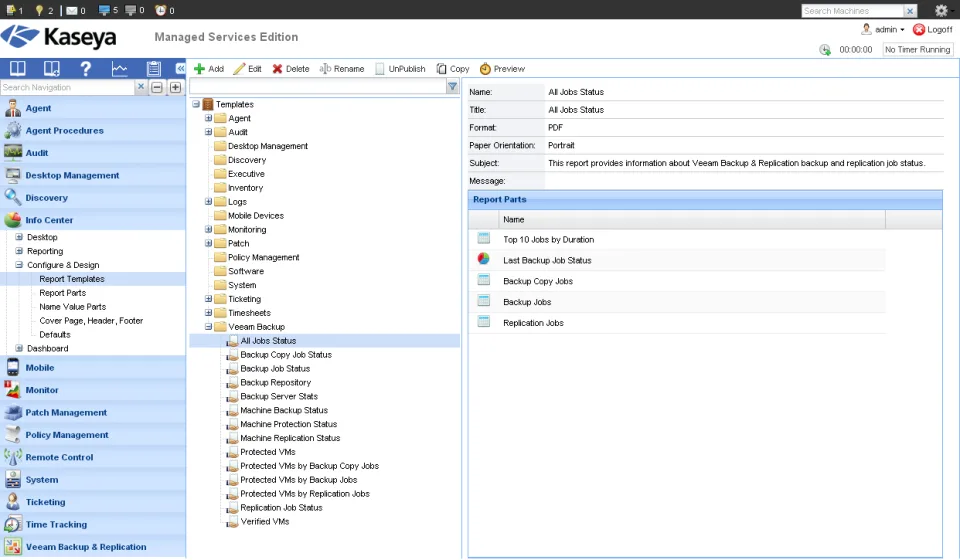Open the Desktop Management module
Screen dimensions: 960x560
coord(93,175)
